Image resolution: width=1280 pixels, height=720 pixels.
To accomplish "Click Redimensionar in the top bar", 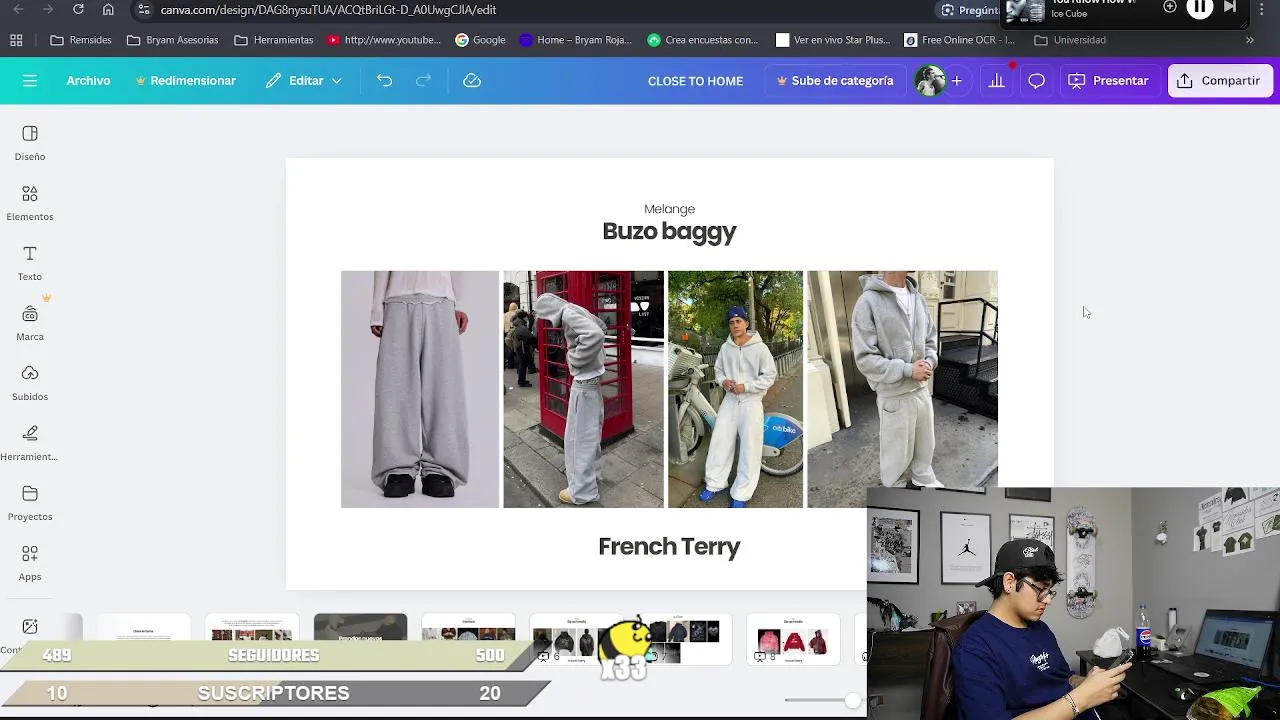I will tap(186, 80).
